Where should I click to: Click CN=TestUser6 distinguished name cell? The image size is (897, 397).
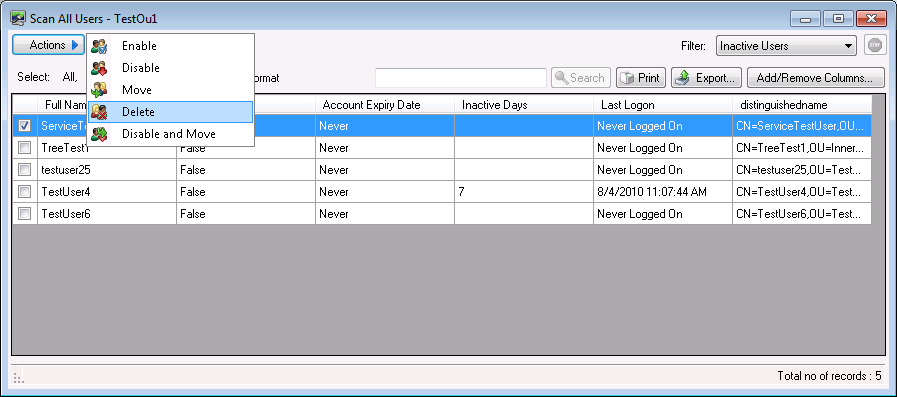[802, 214]
